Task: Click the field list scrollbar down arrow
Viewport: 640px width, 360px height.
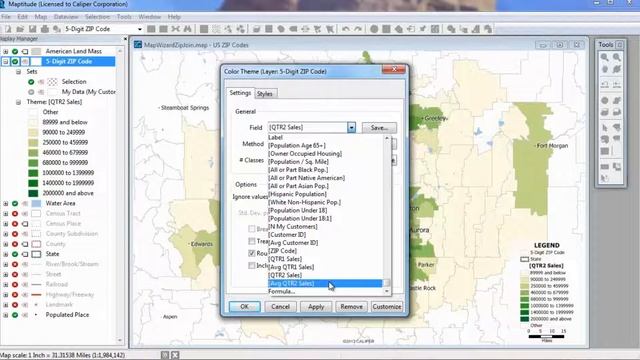Action: coord(387,291)
